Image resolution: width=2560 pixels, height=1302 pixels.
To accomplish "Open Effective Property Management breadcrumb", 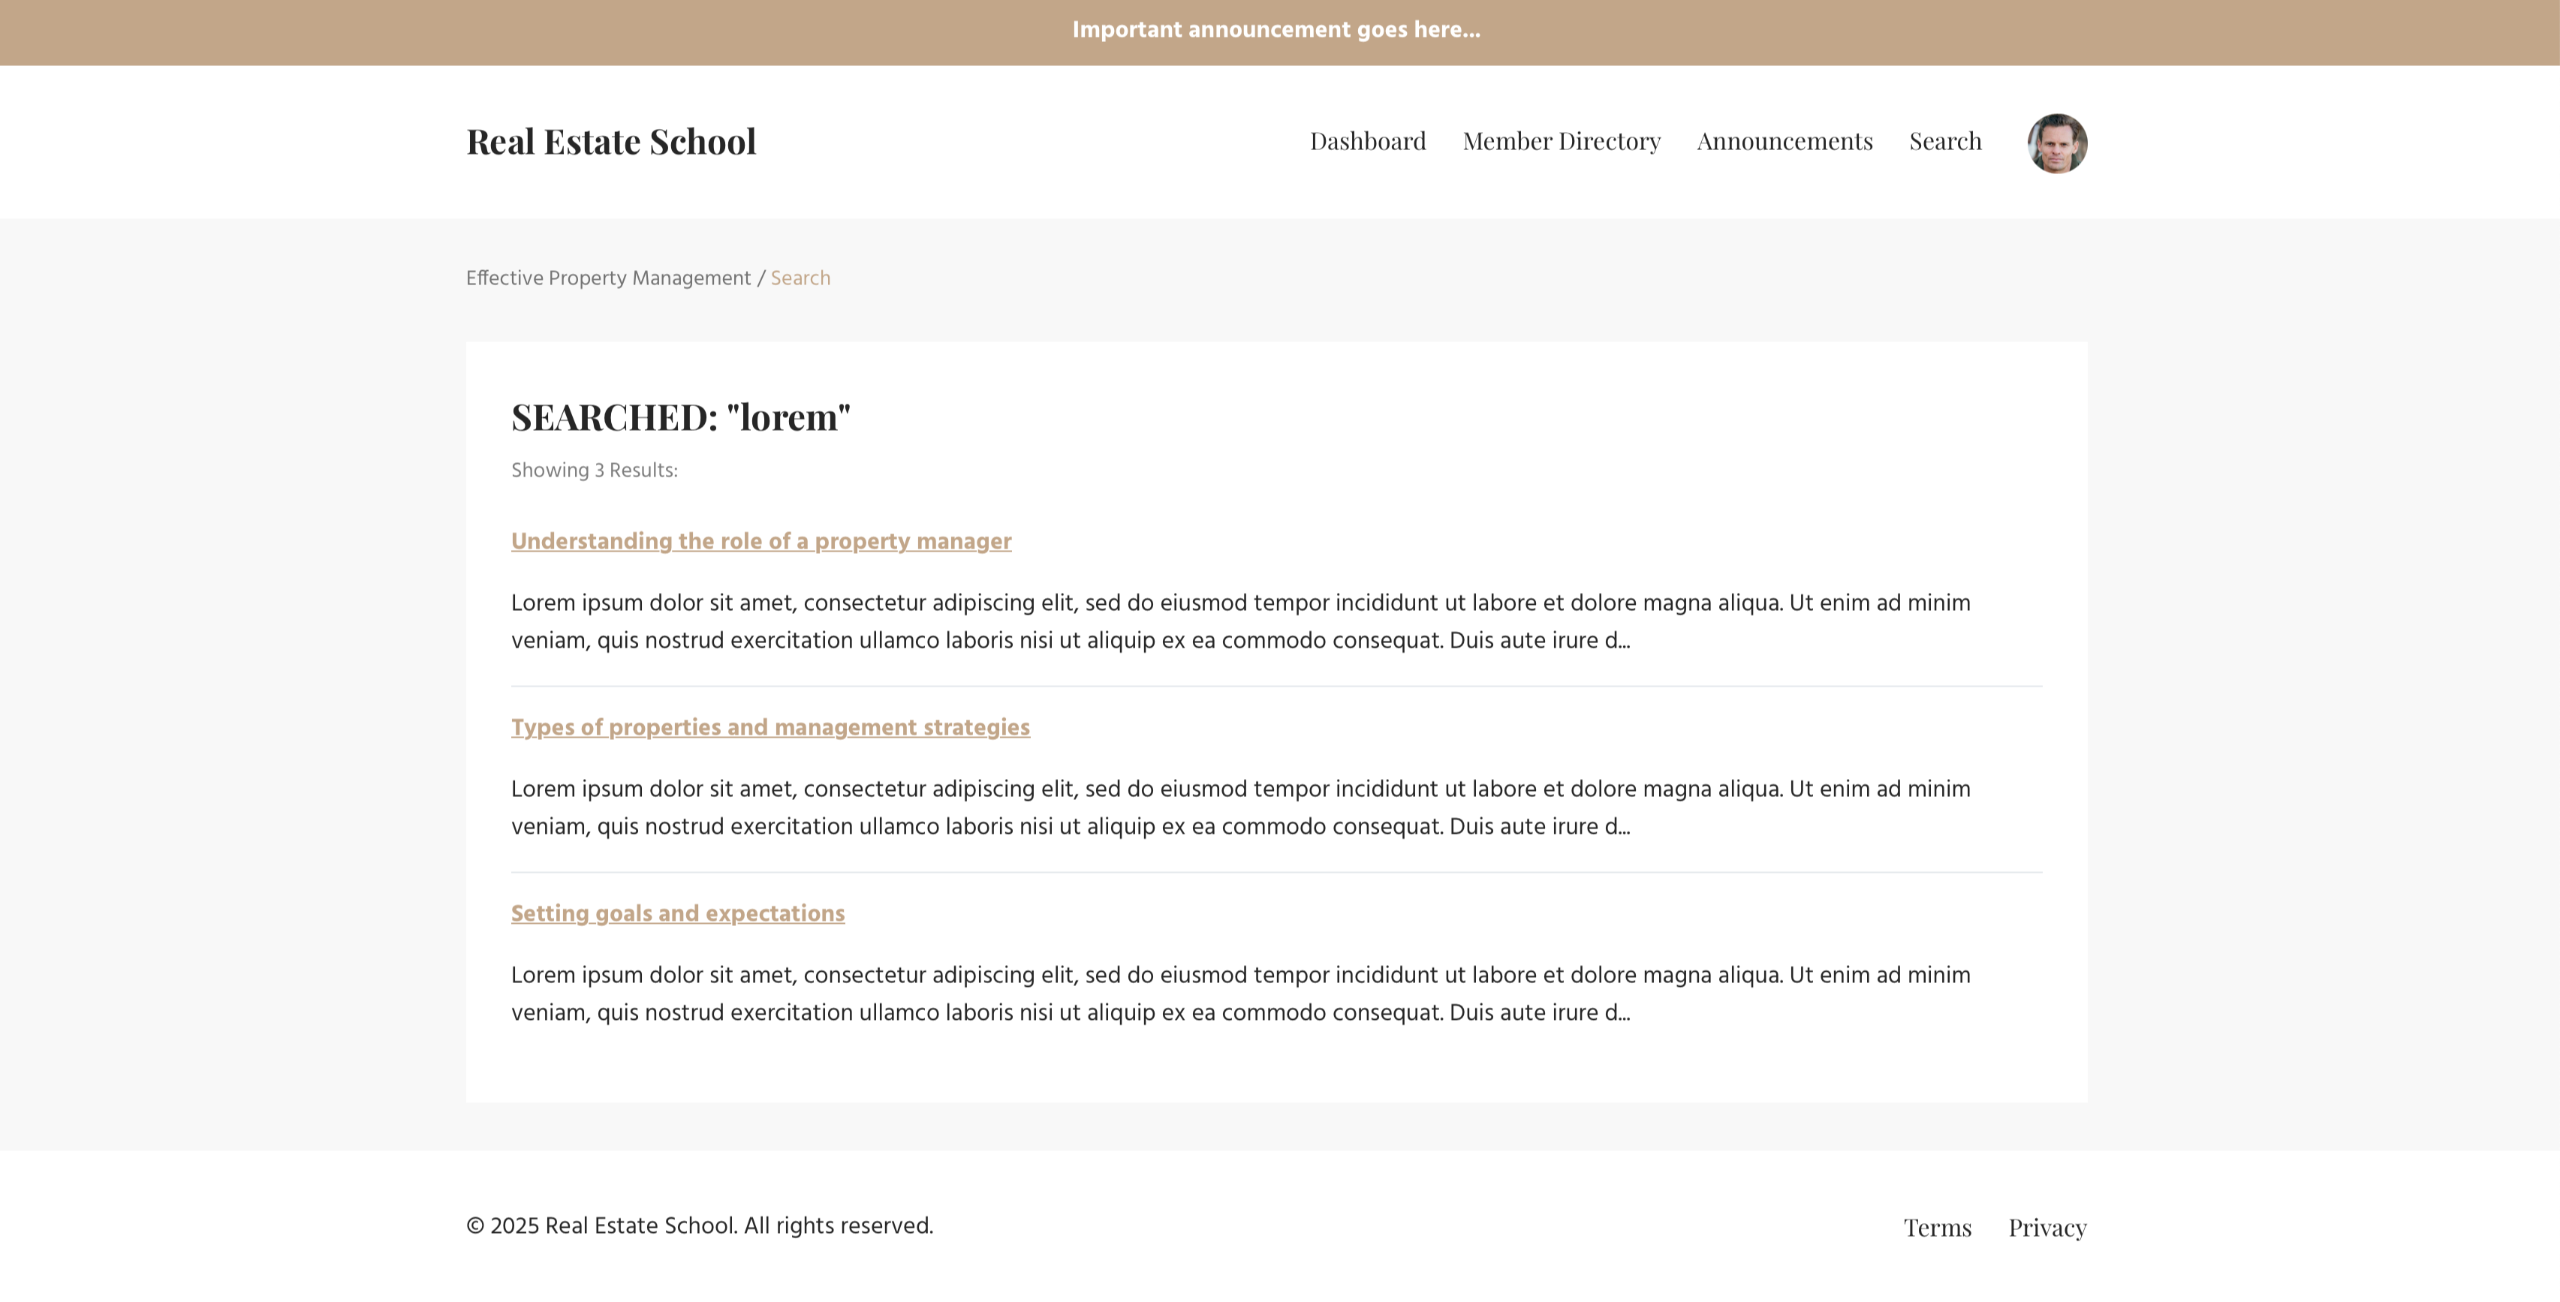I will [x=608, y=278].
